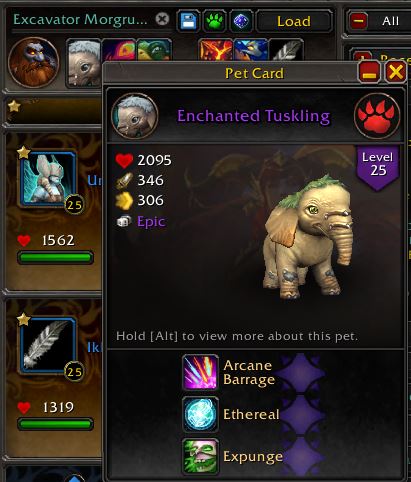The width and height of the screenshot is (411, 482).
Task: Clear the Excavator Morgru target with X
Action: (162, 19)
